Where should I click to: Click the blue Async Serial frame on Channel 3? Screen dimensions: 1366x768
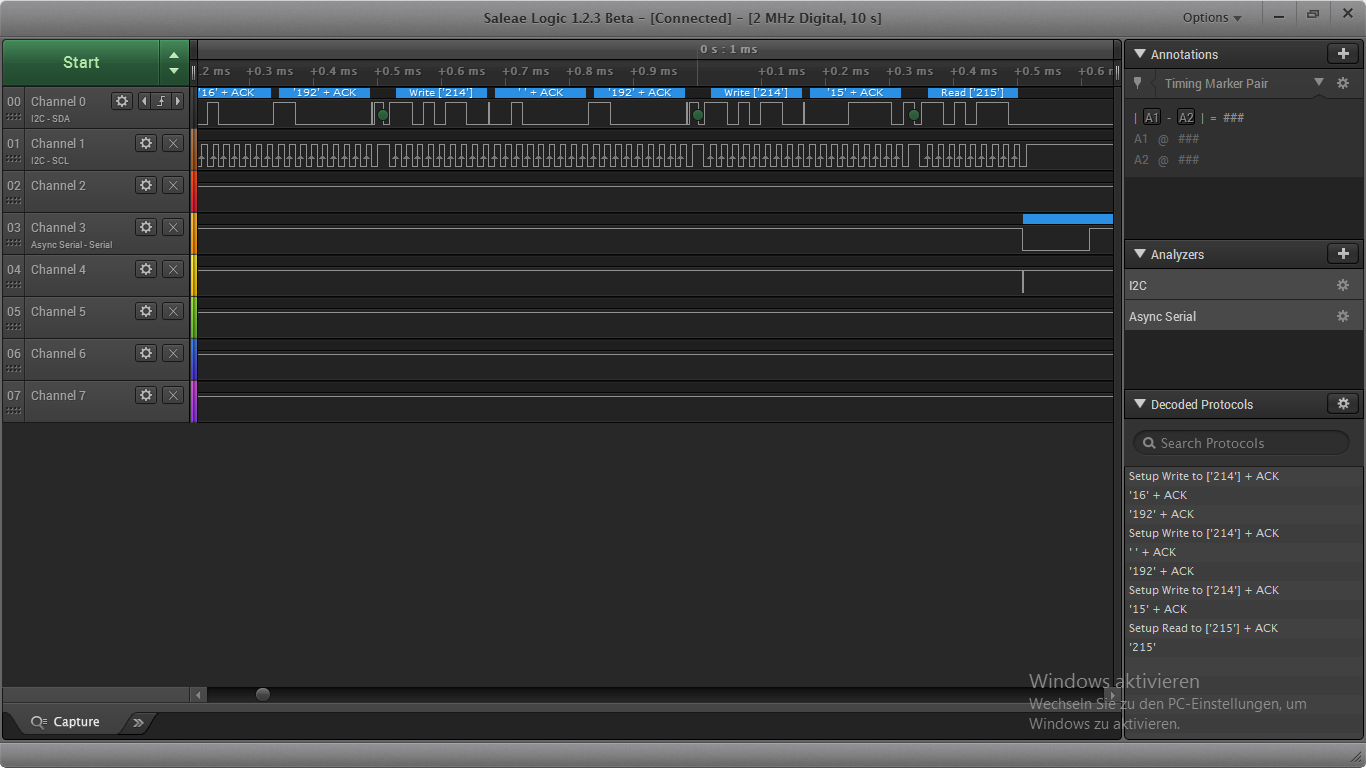1067,218
